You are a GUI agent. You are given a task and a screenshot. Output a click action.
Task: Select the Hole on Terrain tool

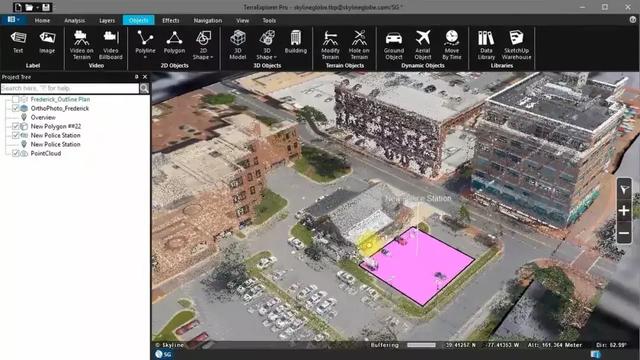click(359, 45)
